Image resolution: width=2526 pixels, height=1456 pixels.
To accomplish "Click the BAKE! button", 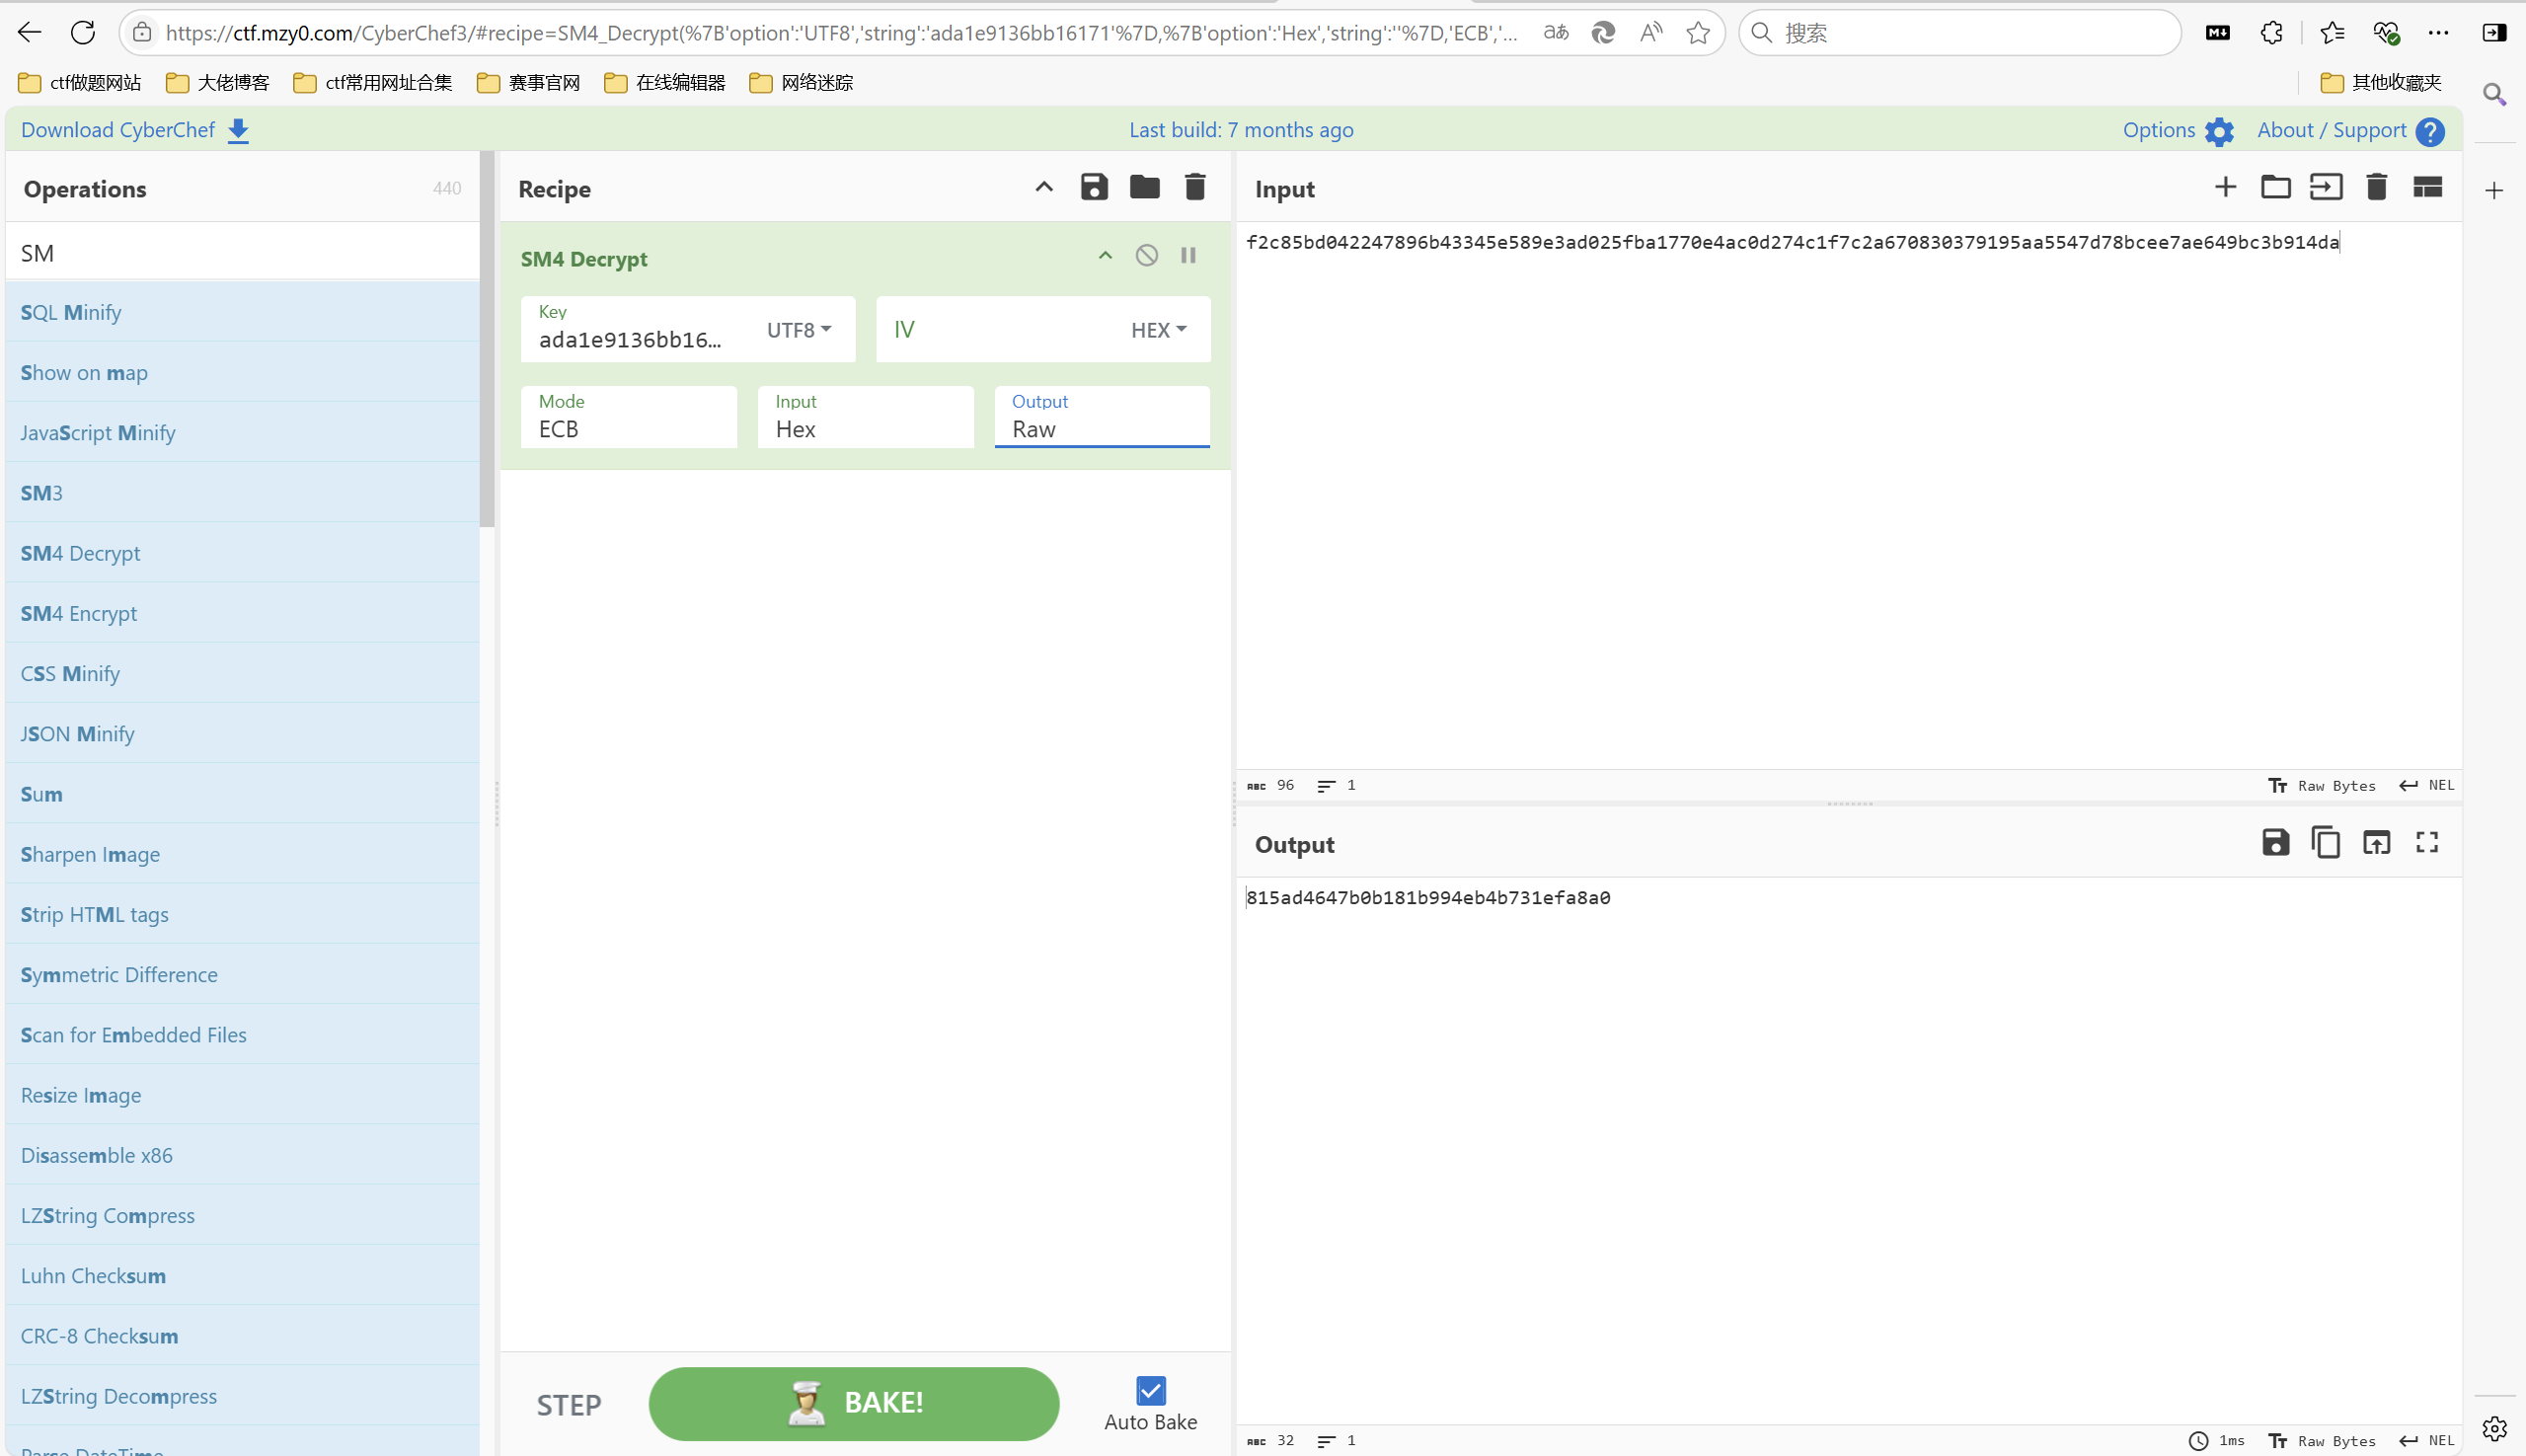I will coord(853,1403).
